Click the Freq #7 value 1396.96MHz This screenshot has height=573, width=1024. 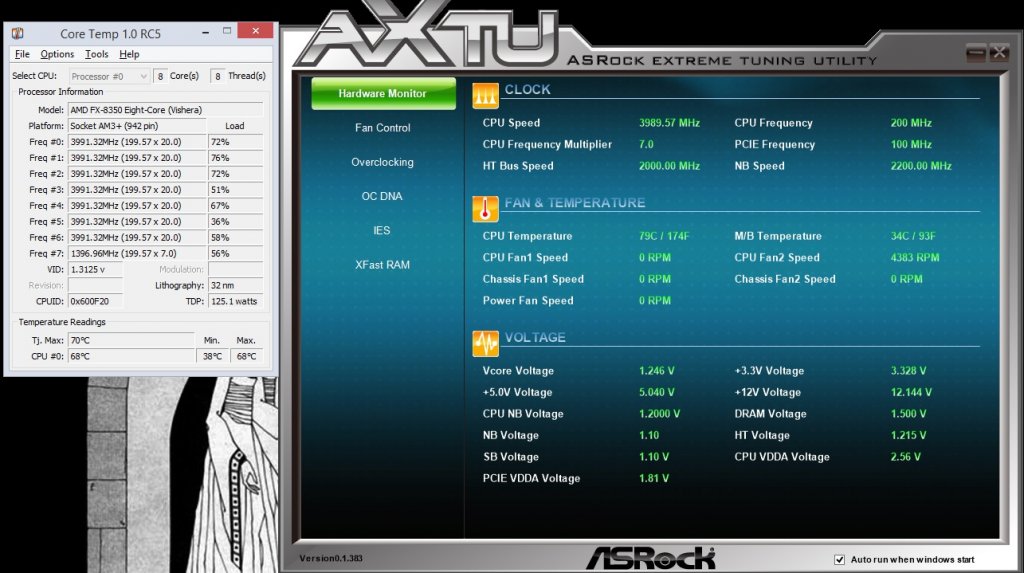137,254
